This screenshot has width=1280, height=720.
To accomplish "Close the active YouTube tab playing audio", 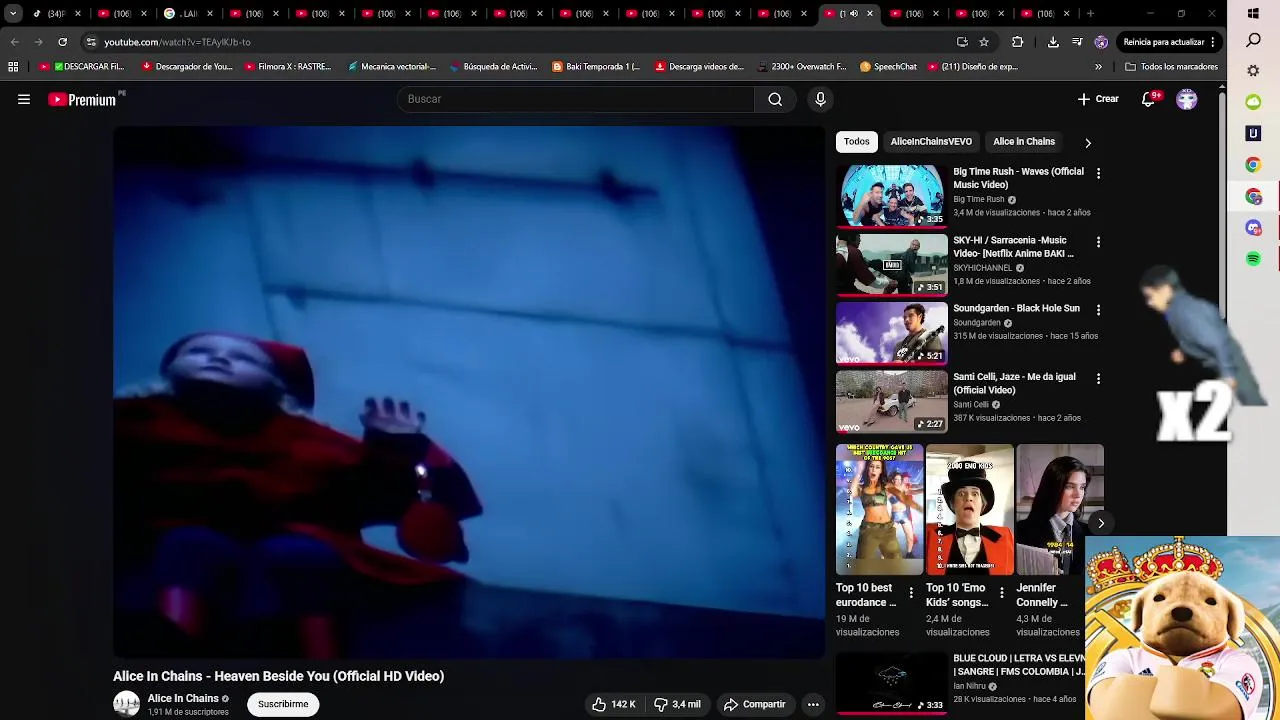I will click(870, 14).
